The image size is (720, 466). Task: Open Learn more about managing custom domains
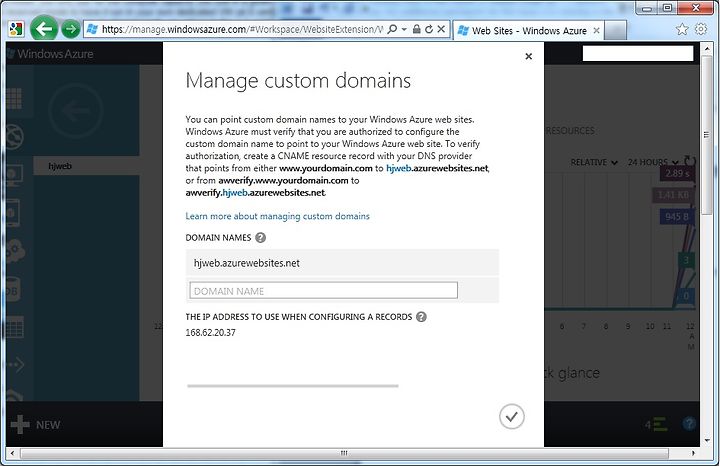click(x=277, y=216)
